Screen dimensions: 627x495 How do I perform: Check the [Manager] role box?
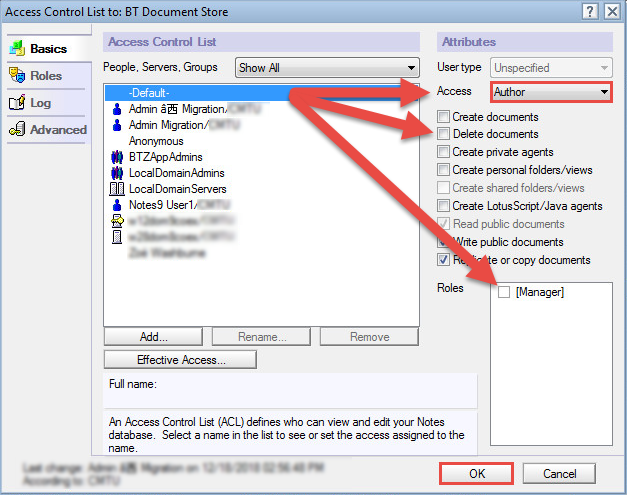tap(504, 292)
